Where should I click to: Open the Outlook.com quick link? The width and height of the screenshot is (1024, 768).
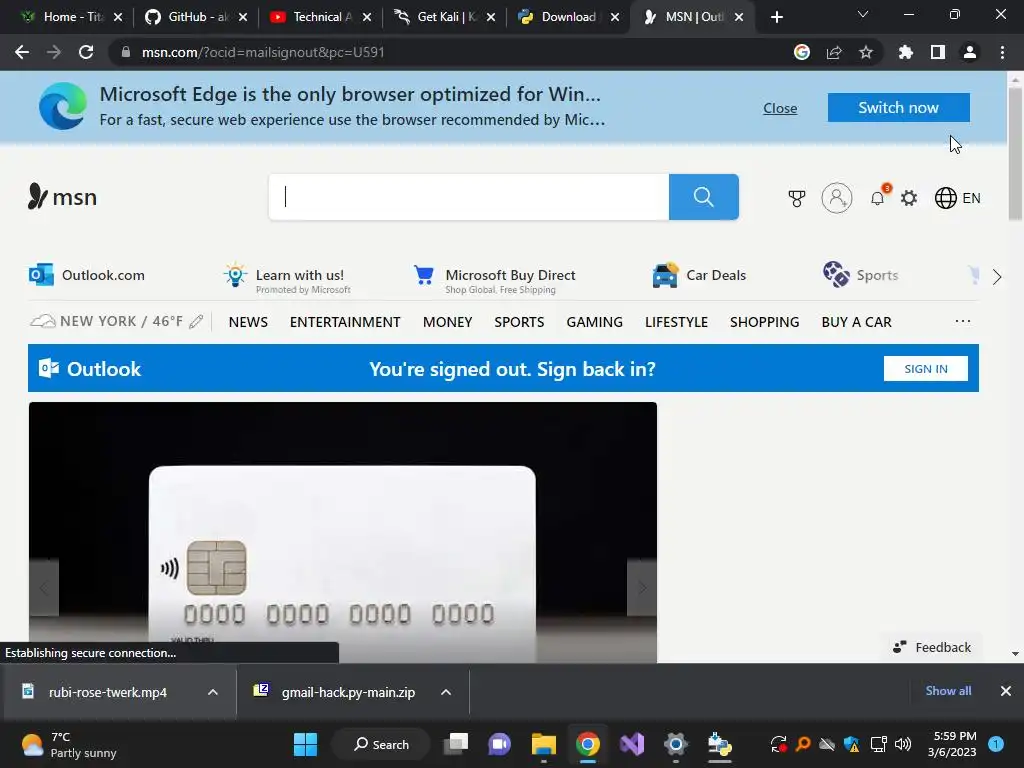tap(87, 275)
